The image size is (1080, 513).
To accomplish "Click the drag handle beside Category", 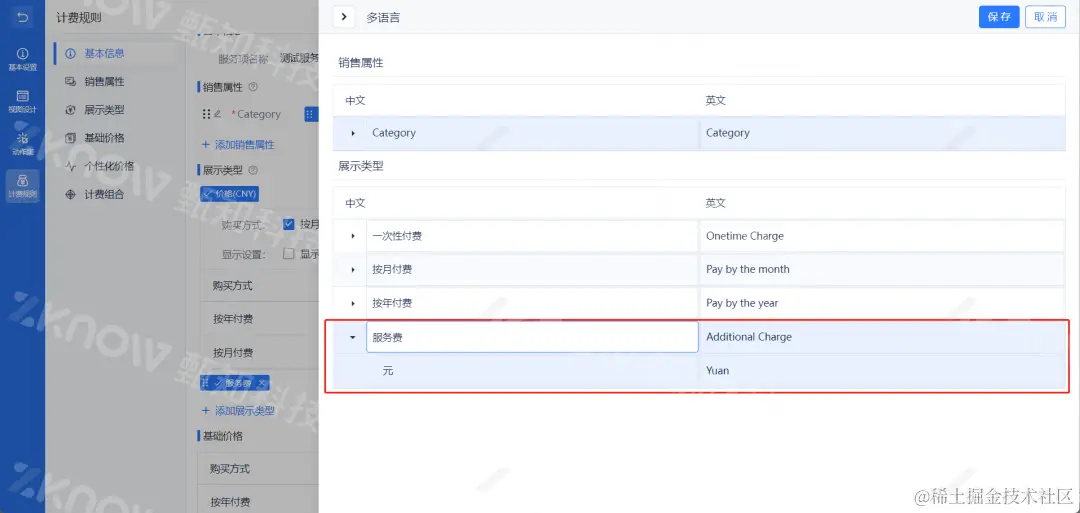I will click(206, 114).
